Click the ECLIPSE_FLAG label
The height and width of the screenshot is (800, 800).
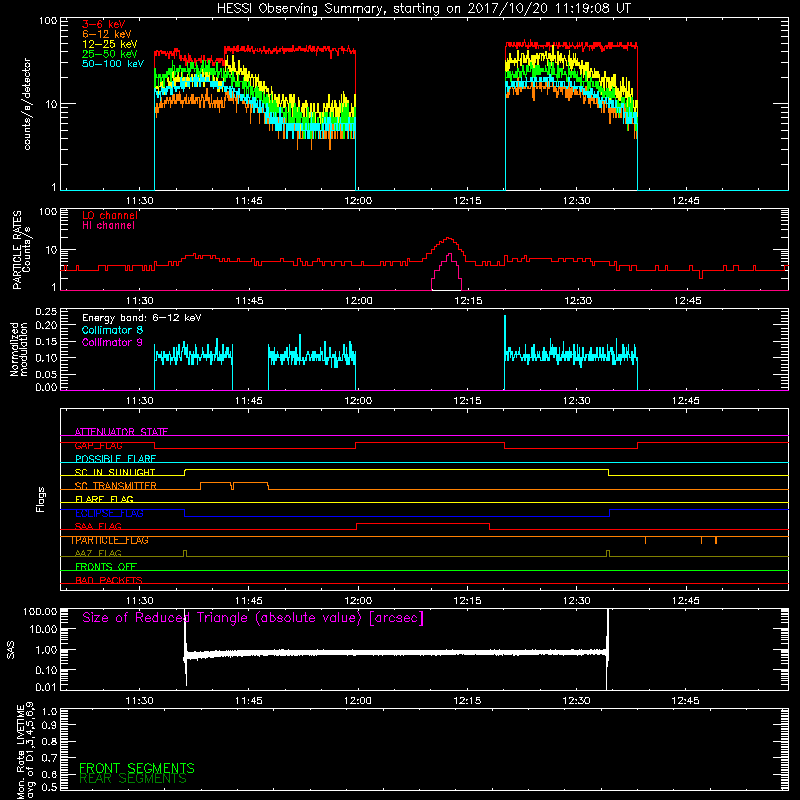[x=109, y=513]
